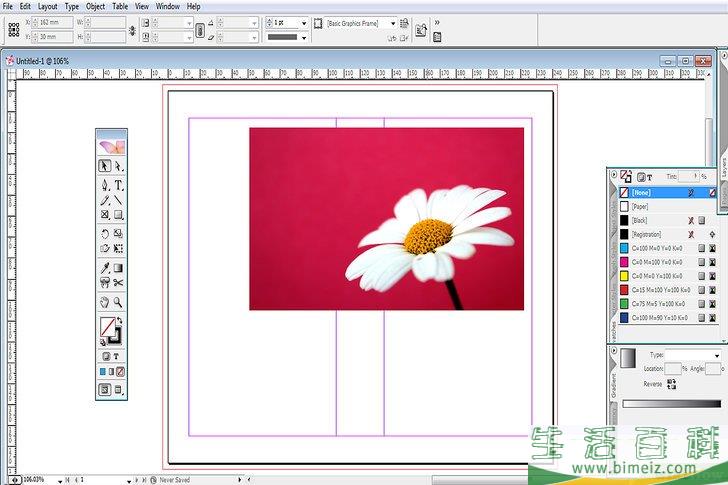Select the Selection tool (black arrow)
728x485 pixels.
(104, 166)
